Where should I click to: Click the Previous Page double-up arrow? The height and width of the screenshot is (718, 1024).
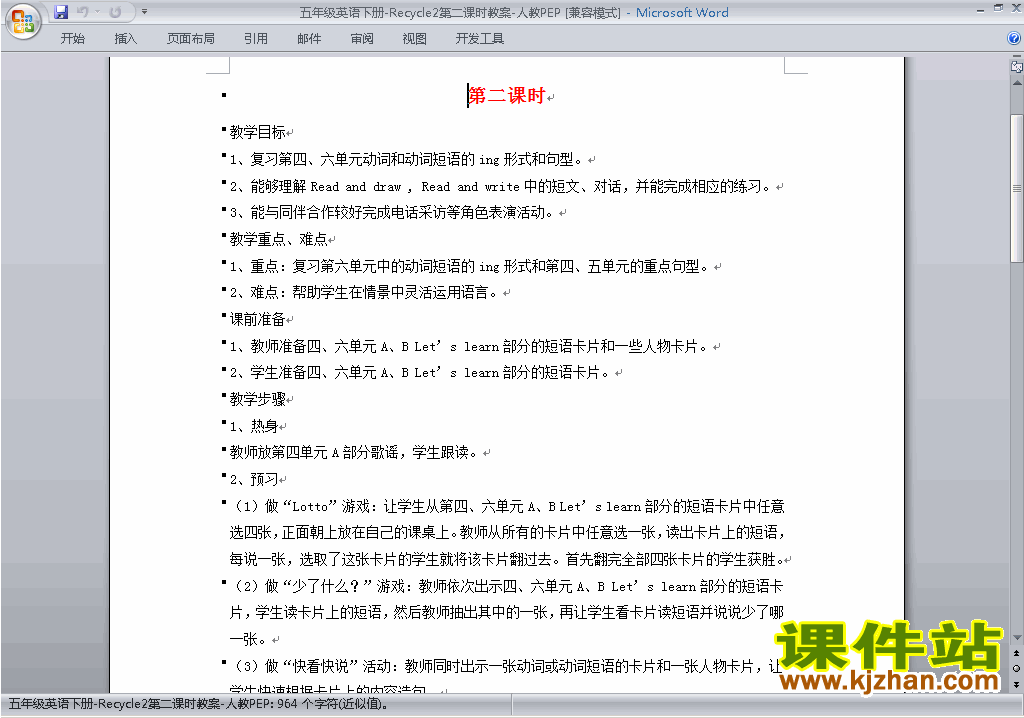tap(1017, 653)
